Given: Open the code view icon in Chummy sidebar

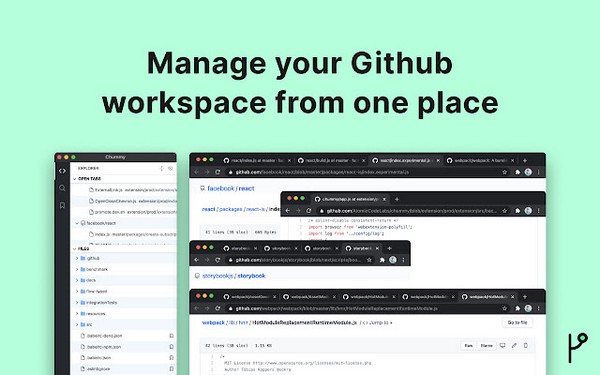Looking at the screenshot, I should pyautogui.click(x=62, y=171).
